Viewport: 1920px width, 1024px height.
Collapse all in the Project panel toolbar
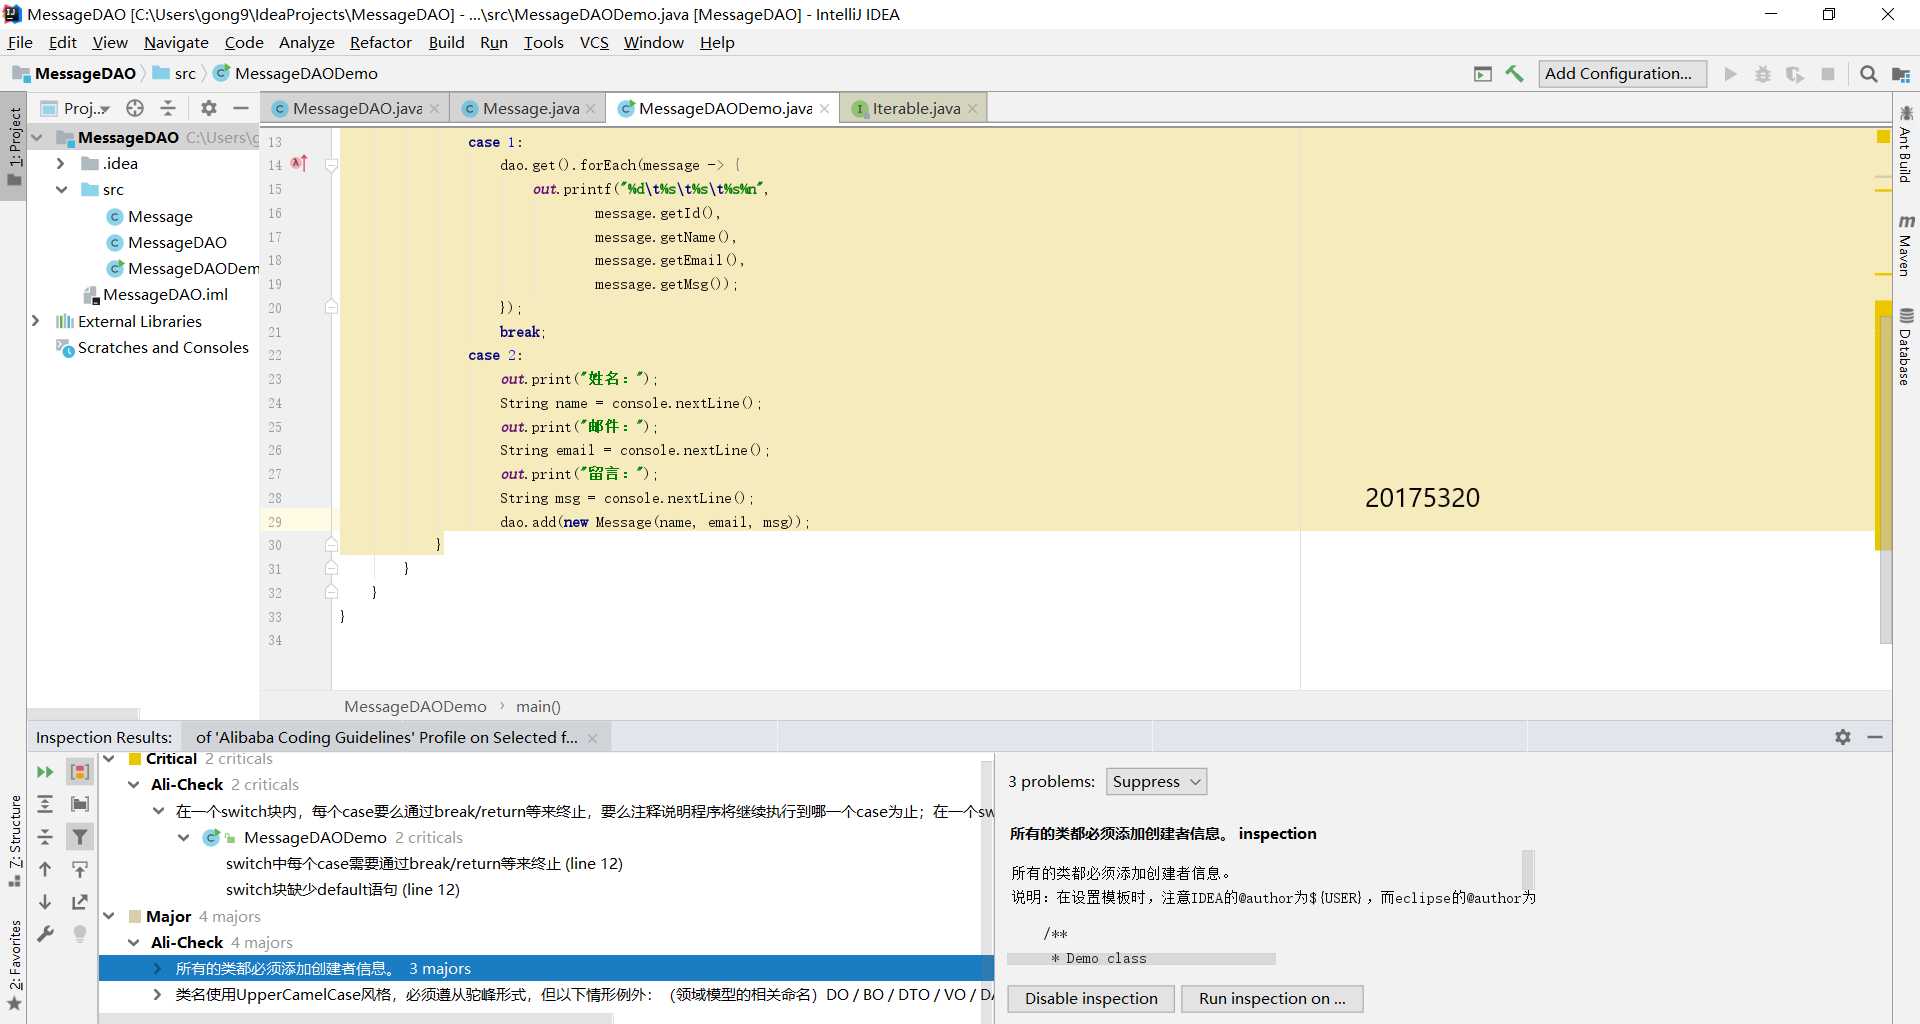pos(168,108)
